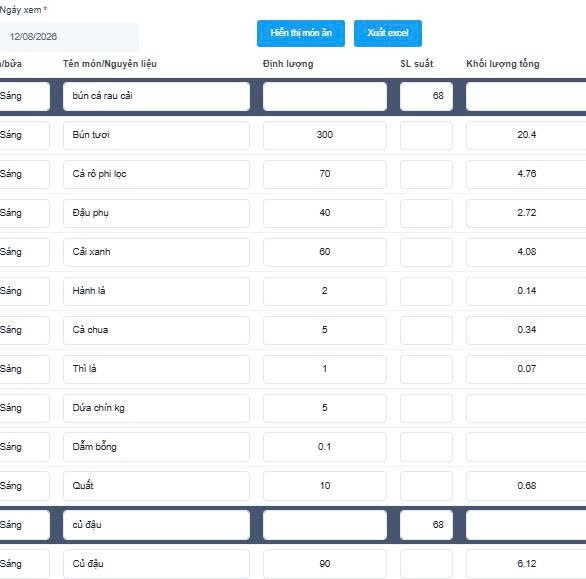Click the 'Sáng' meal cell of 'bún cá rau cải' row

click(25, 96)
